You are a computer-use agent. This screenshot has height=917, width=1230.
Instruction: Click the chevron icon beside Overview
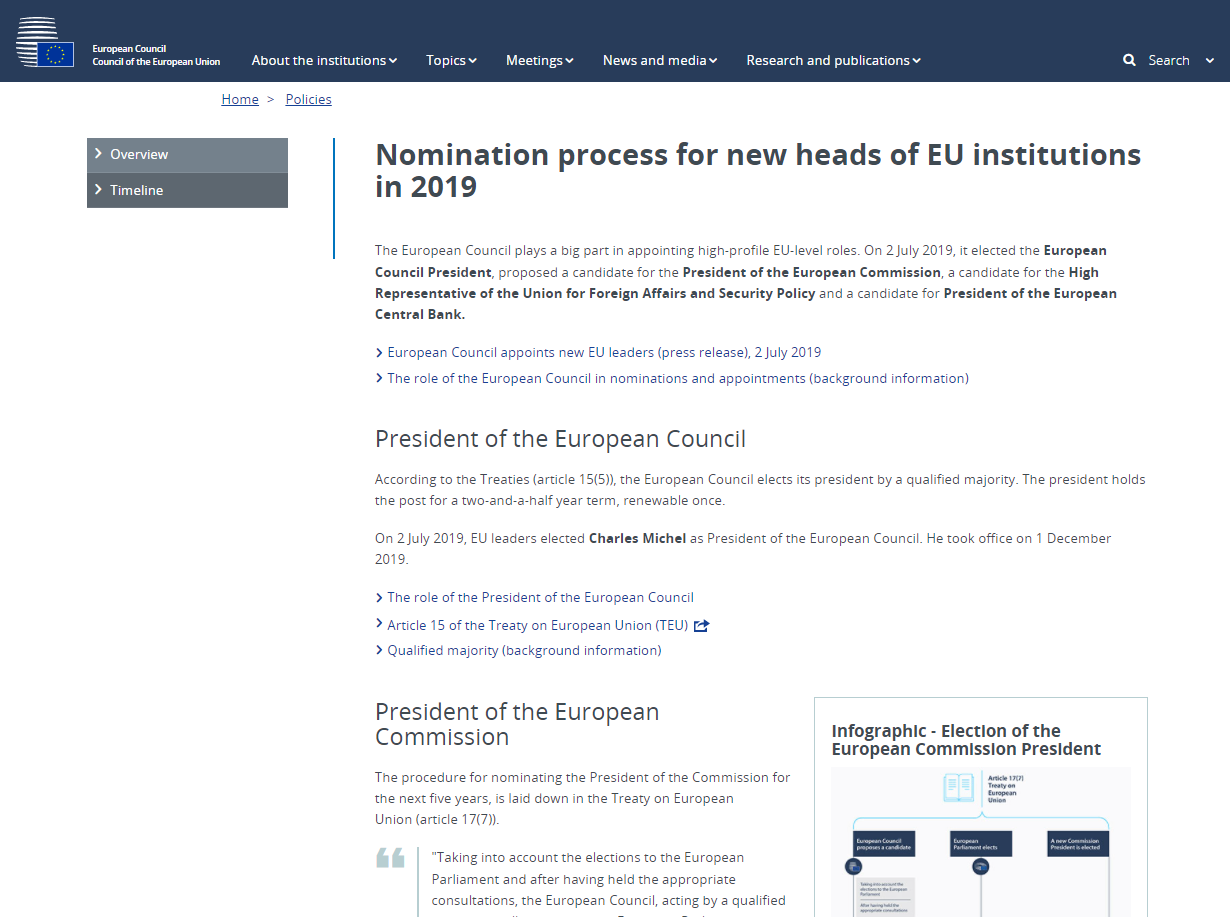point(99,153)
